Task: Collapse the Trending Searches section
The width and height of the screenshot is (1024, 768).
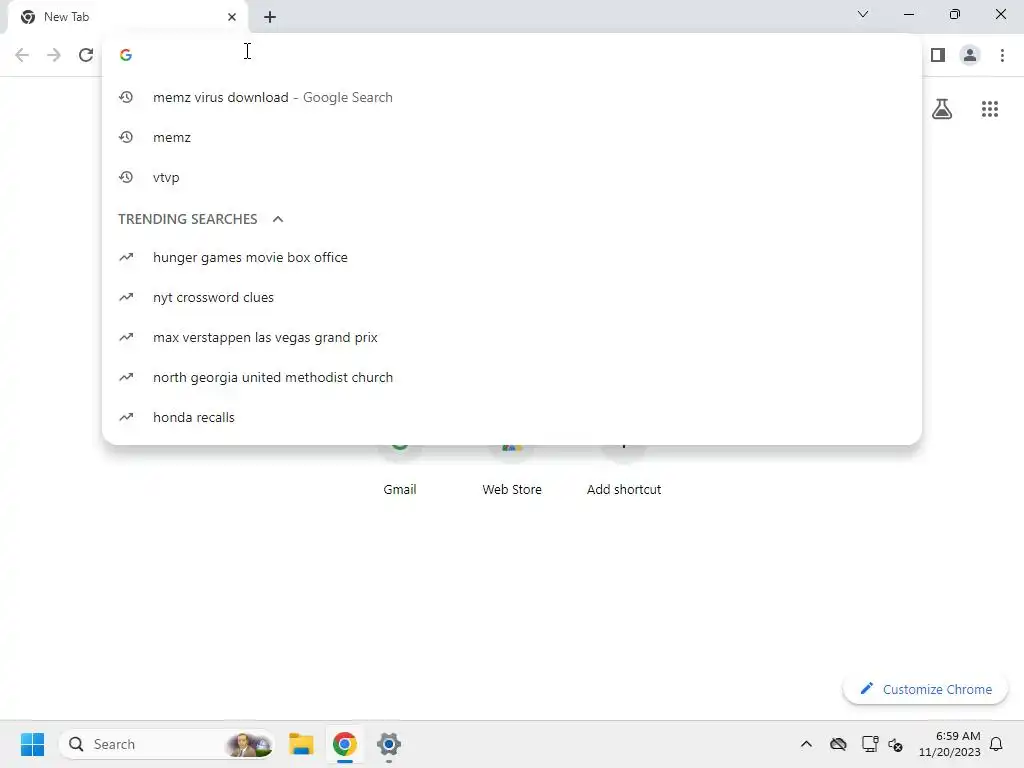Action: pyautogui.click(x=278, y=219)
